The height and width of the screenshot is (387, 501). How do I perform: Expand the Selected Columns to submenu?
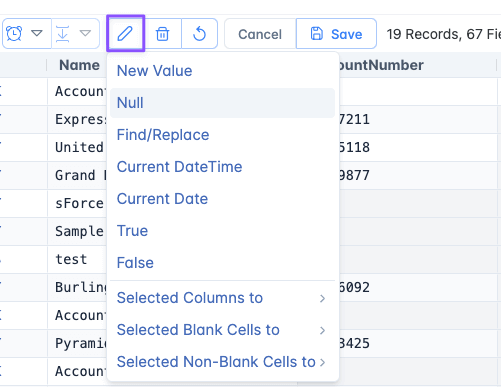tap(222, 298)
